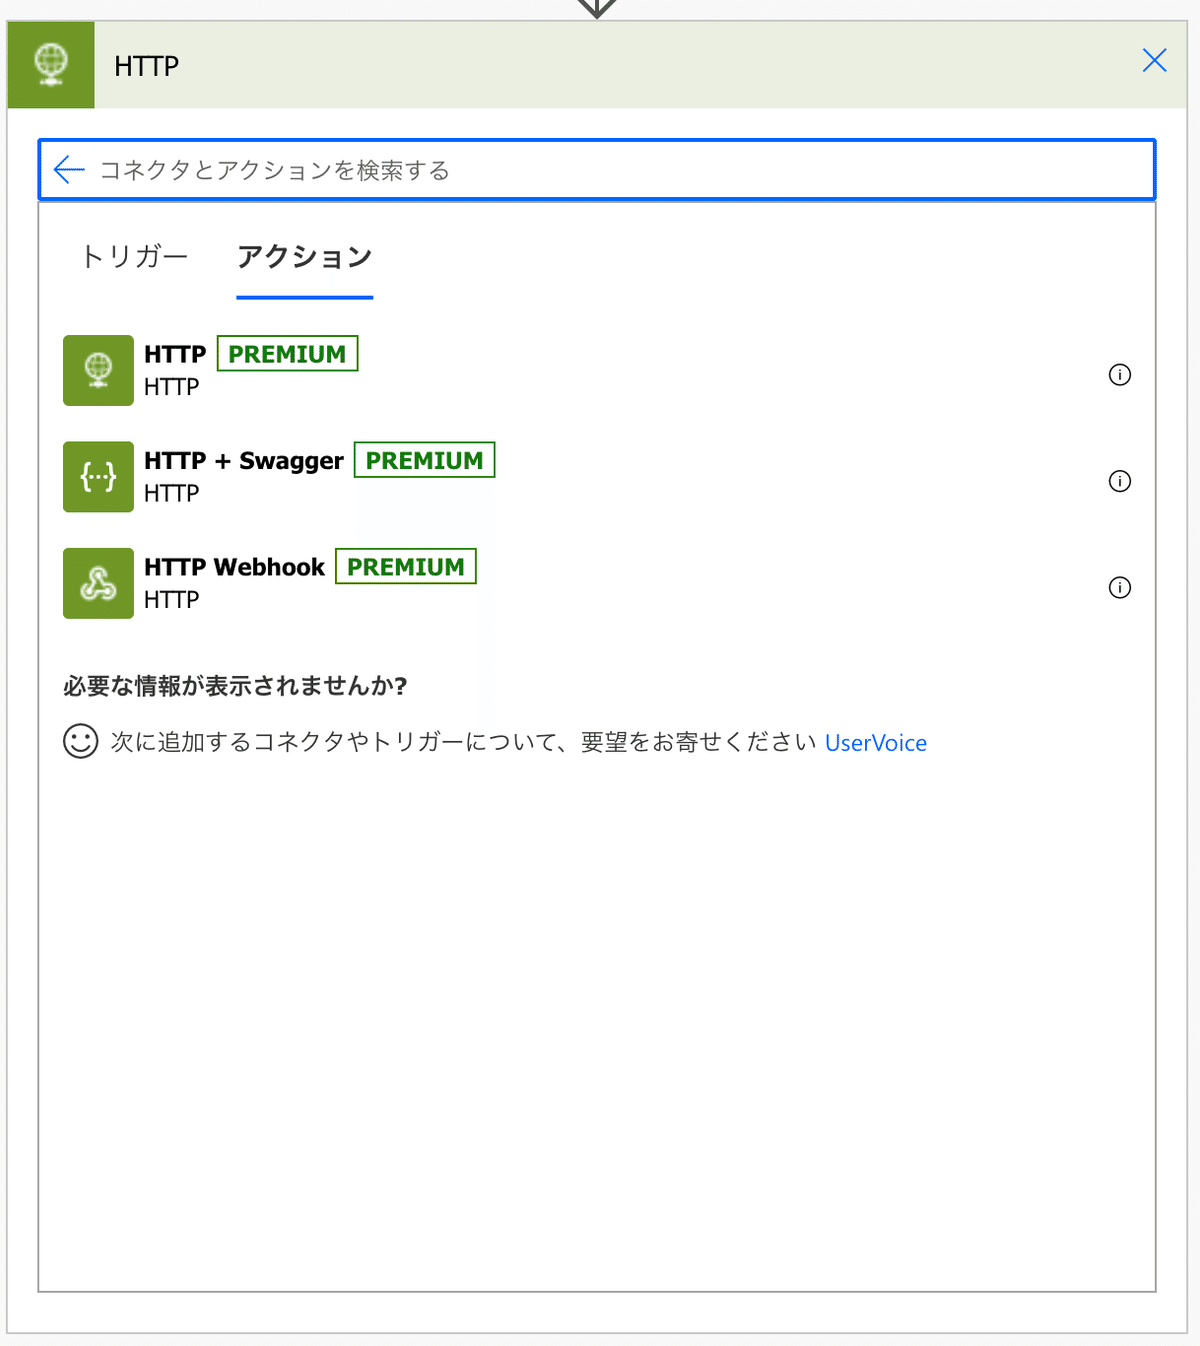Show info for HTTP + Swagger action
1200x1346 pixels.
point(1120,481)
